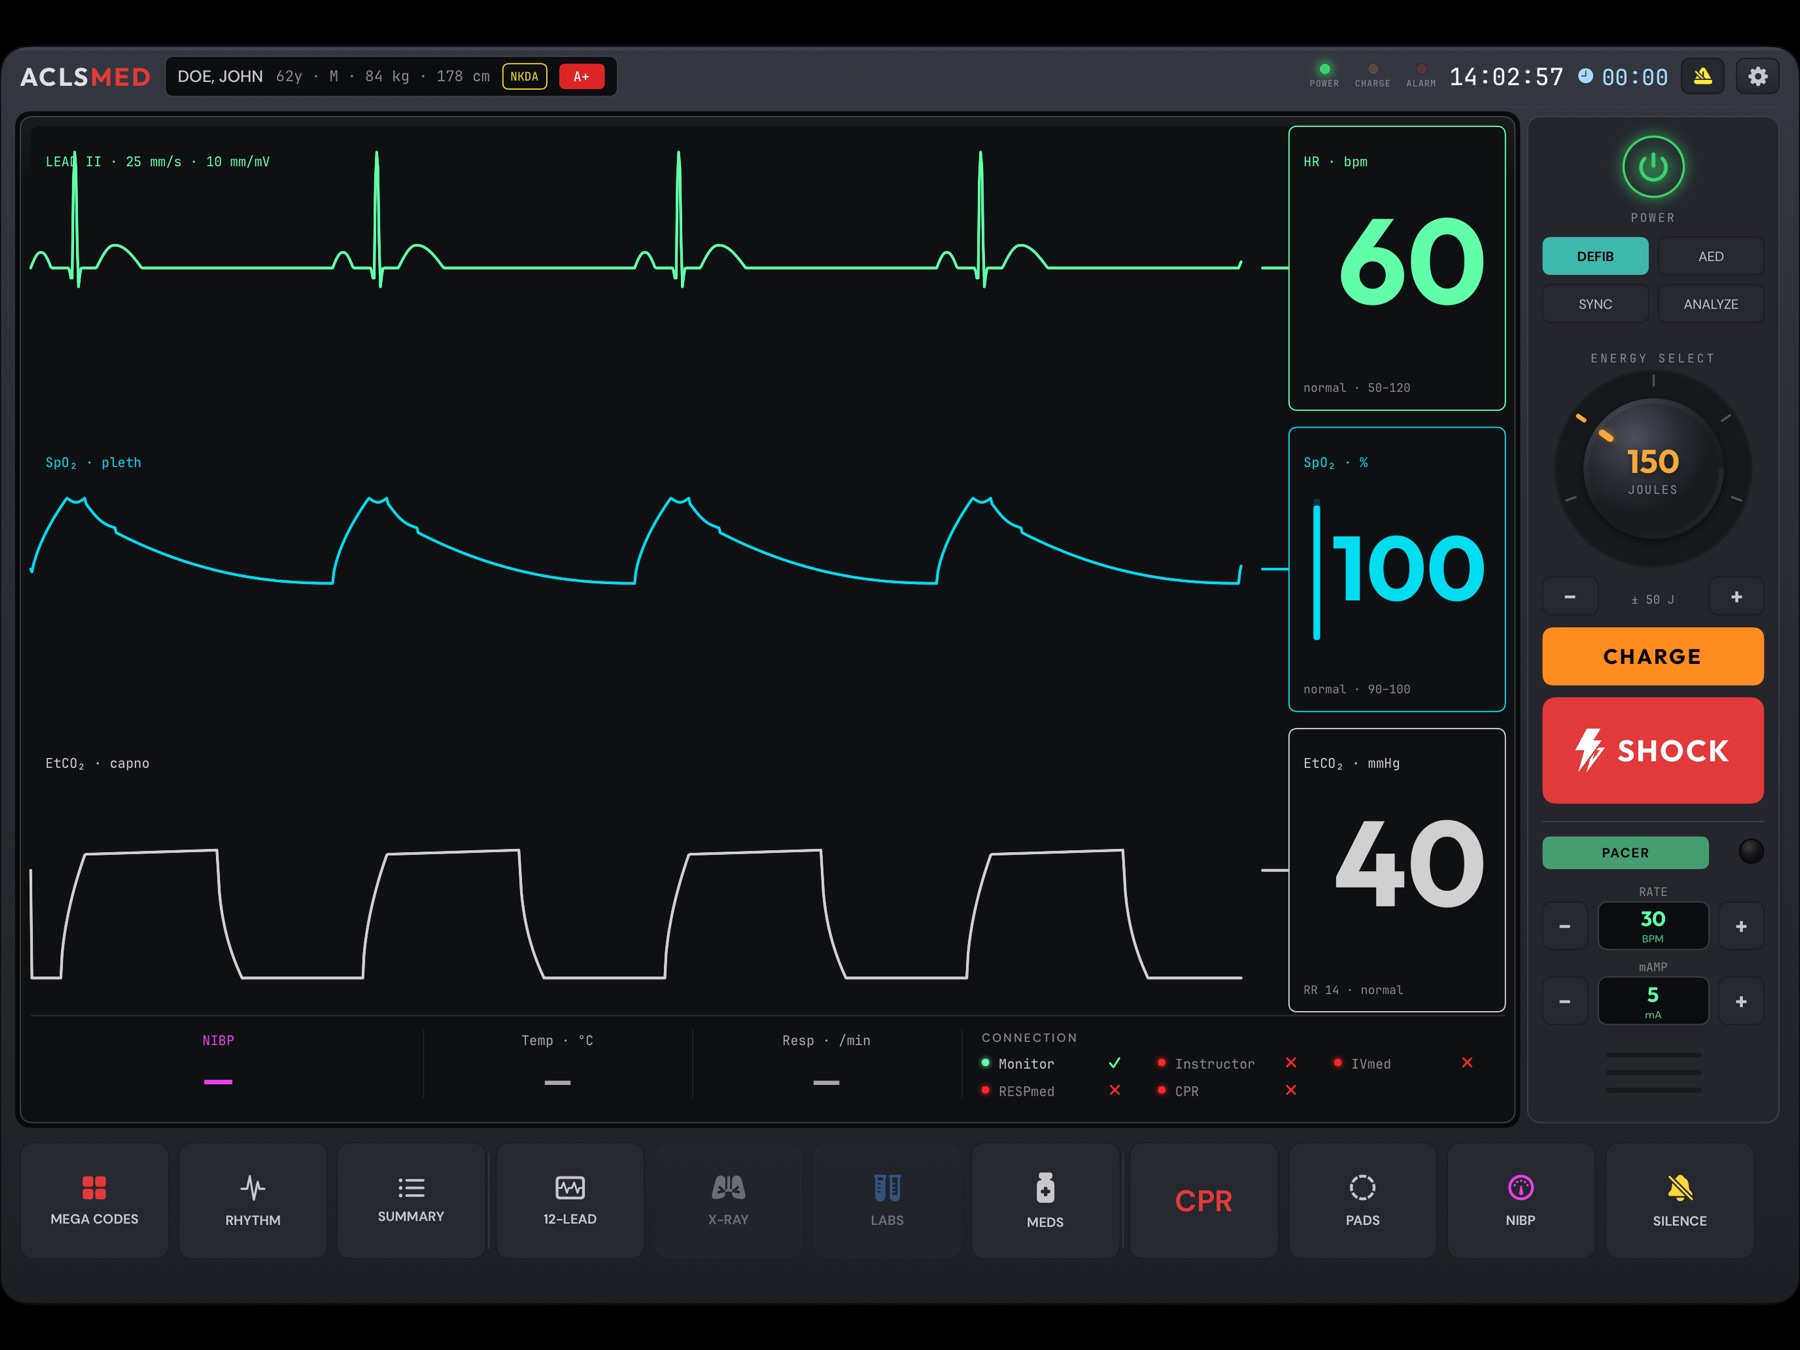The width and height of the screenshot is (1800, 1350).
Task: Open the HR bpm vitals tile
Action: (x=1397, y=268)
